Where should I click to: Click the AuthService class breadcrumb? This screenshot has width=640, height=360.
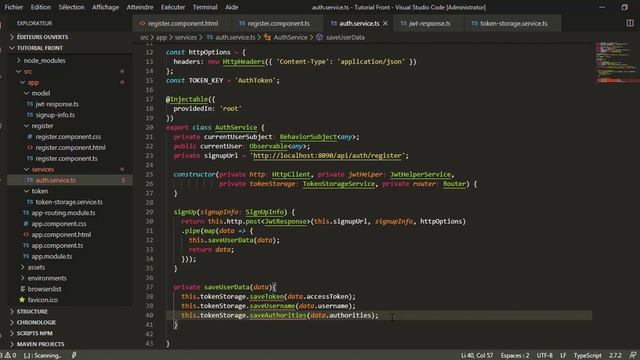(290, 37)
